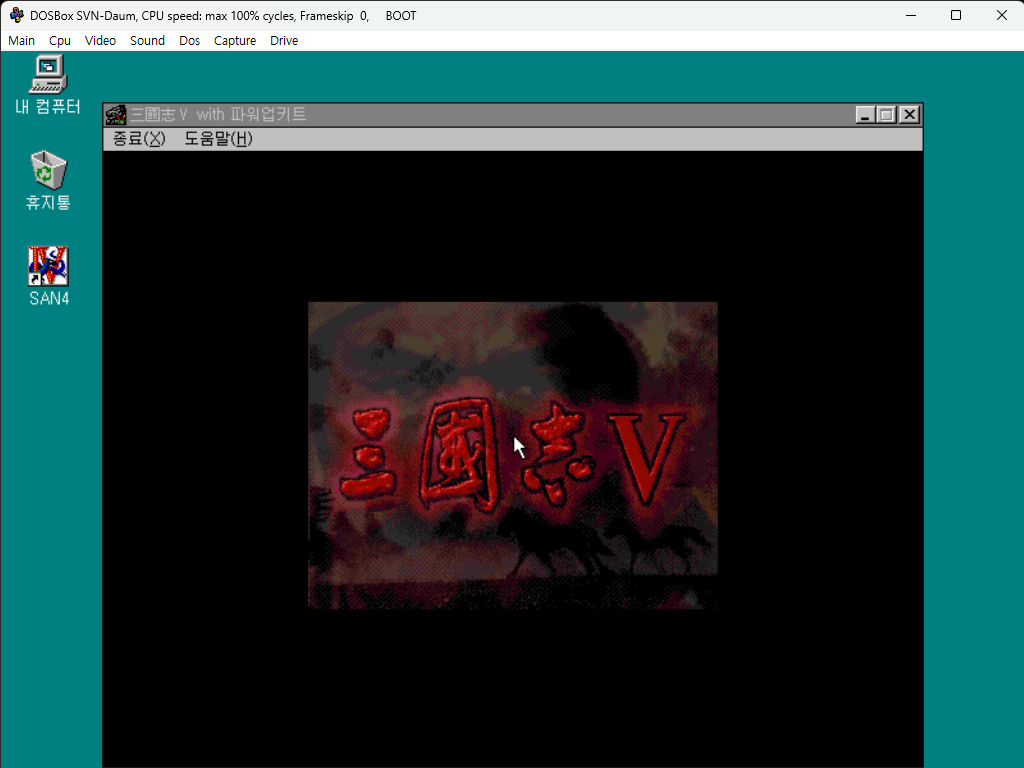Open the DOSBox Sound menu
Screen dimensions: 1024x768
click(x=148, y=40)
